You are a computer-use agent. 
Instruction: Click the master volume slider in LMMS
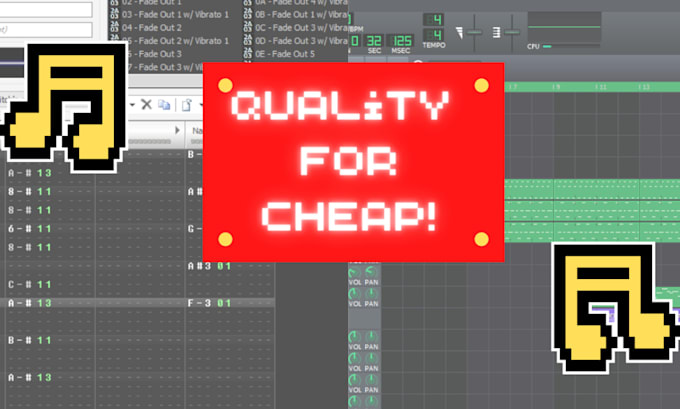[474, 32]
